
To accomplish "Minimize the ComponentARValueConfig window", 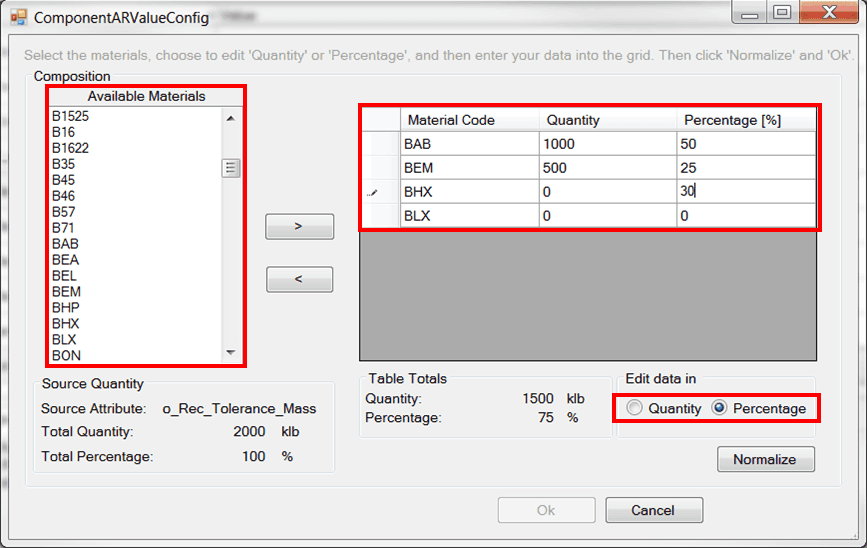I will (x=749, y=12).
